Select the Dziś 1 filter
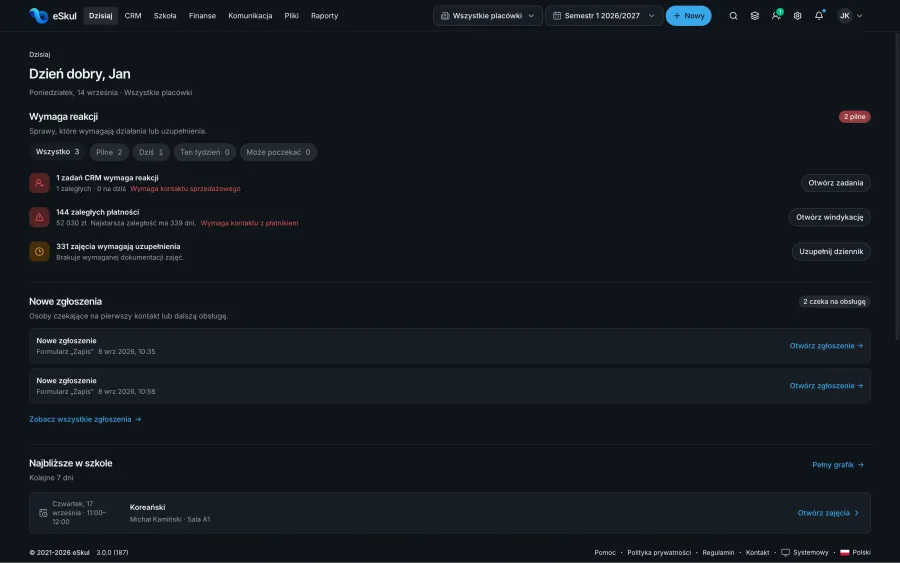This screenshot has width=900, height=563. (x=151, y=152)
